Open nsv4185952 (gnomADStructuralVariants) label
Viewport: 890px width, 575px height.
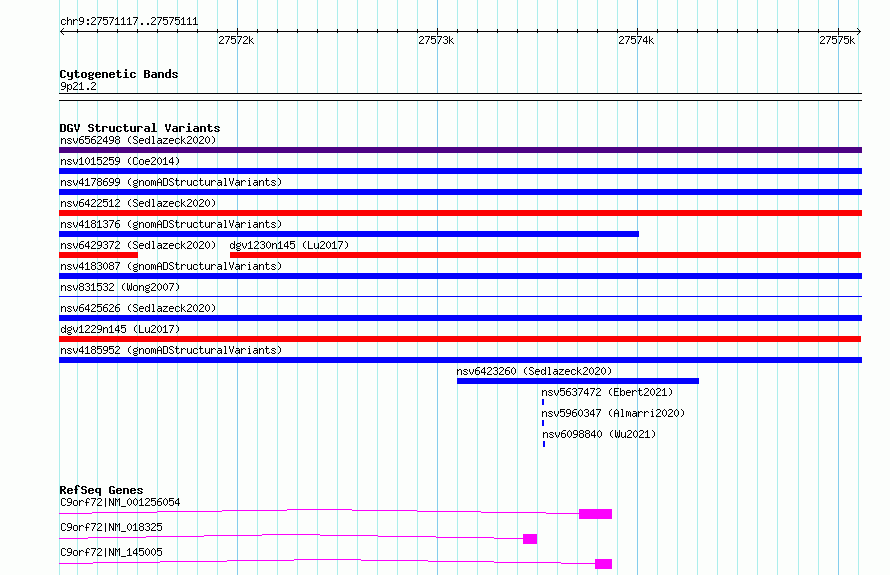pyautogui.click(x=171, y=350)
